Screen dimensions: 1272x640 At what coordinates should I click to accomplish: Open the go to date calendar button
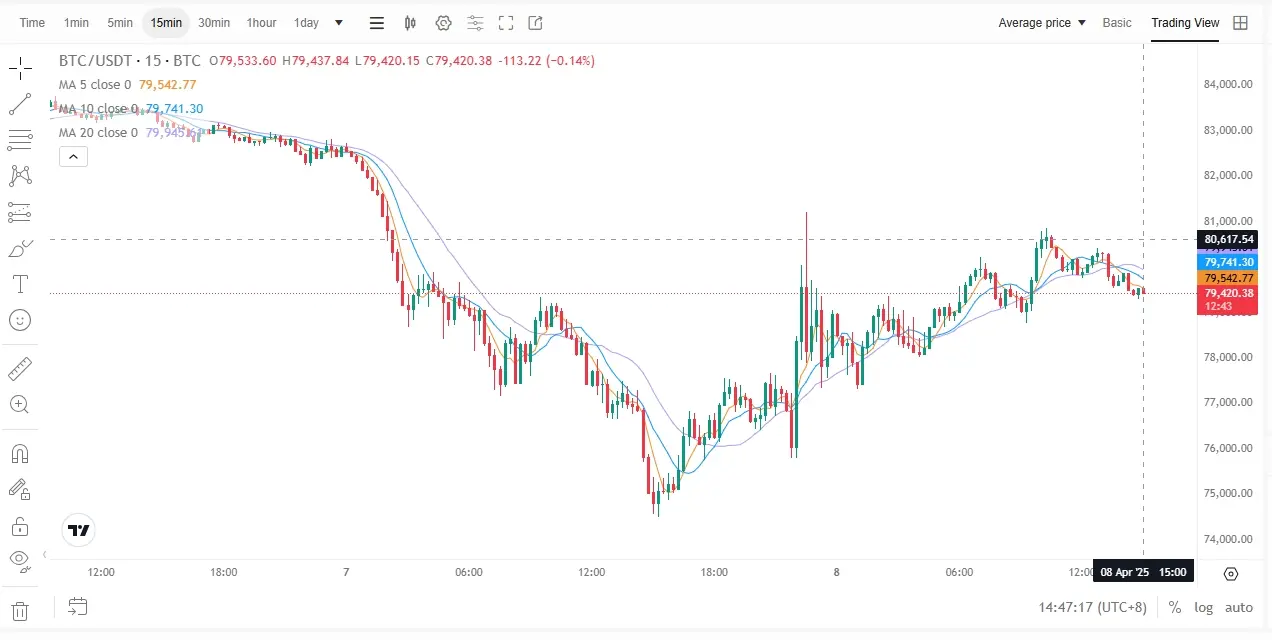(x=78, y=606)
